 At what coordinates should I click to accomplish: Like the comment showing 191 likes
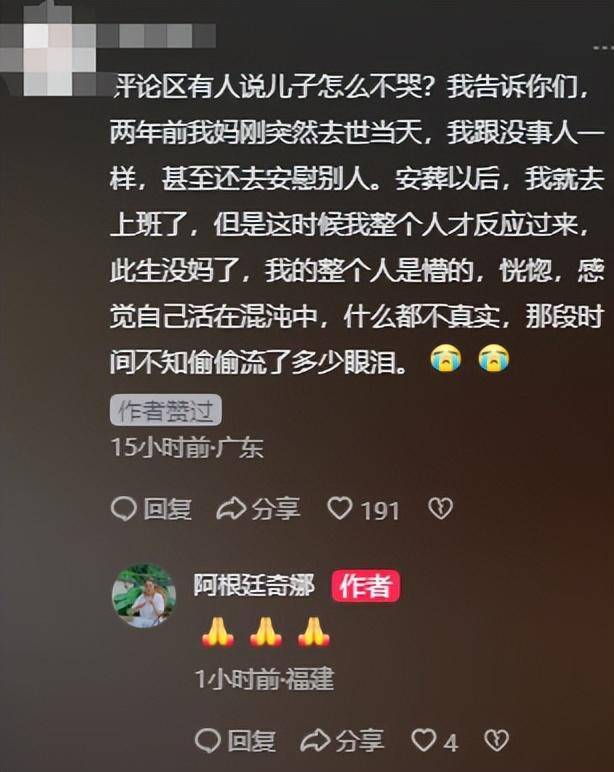363,509
